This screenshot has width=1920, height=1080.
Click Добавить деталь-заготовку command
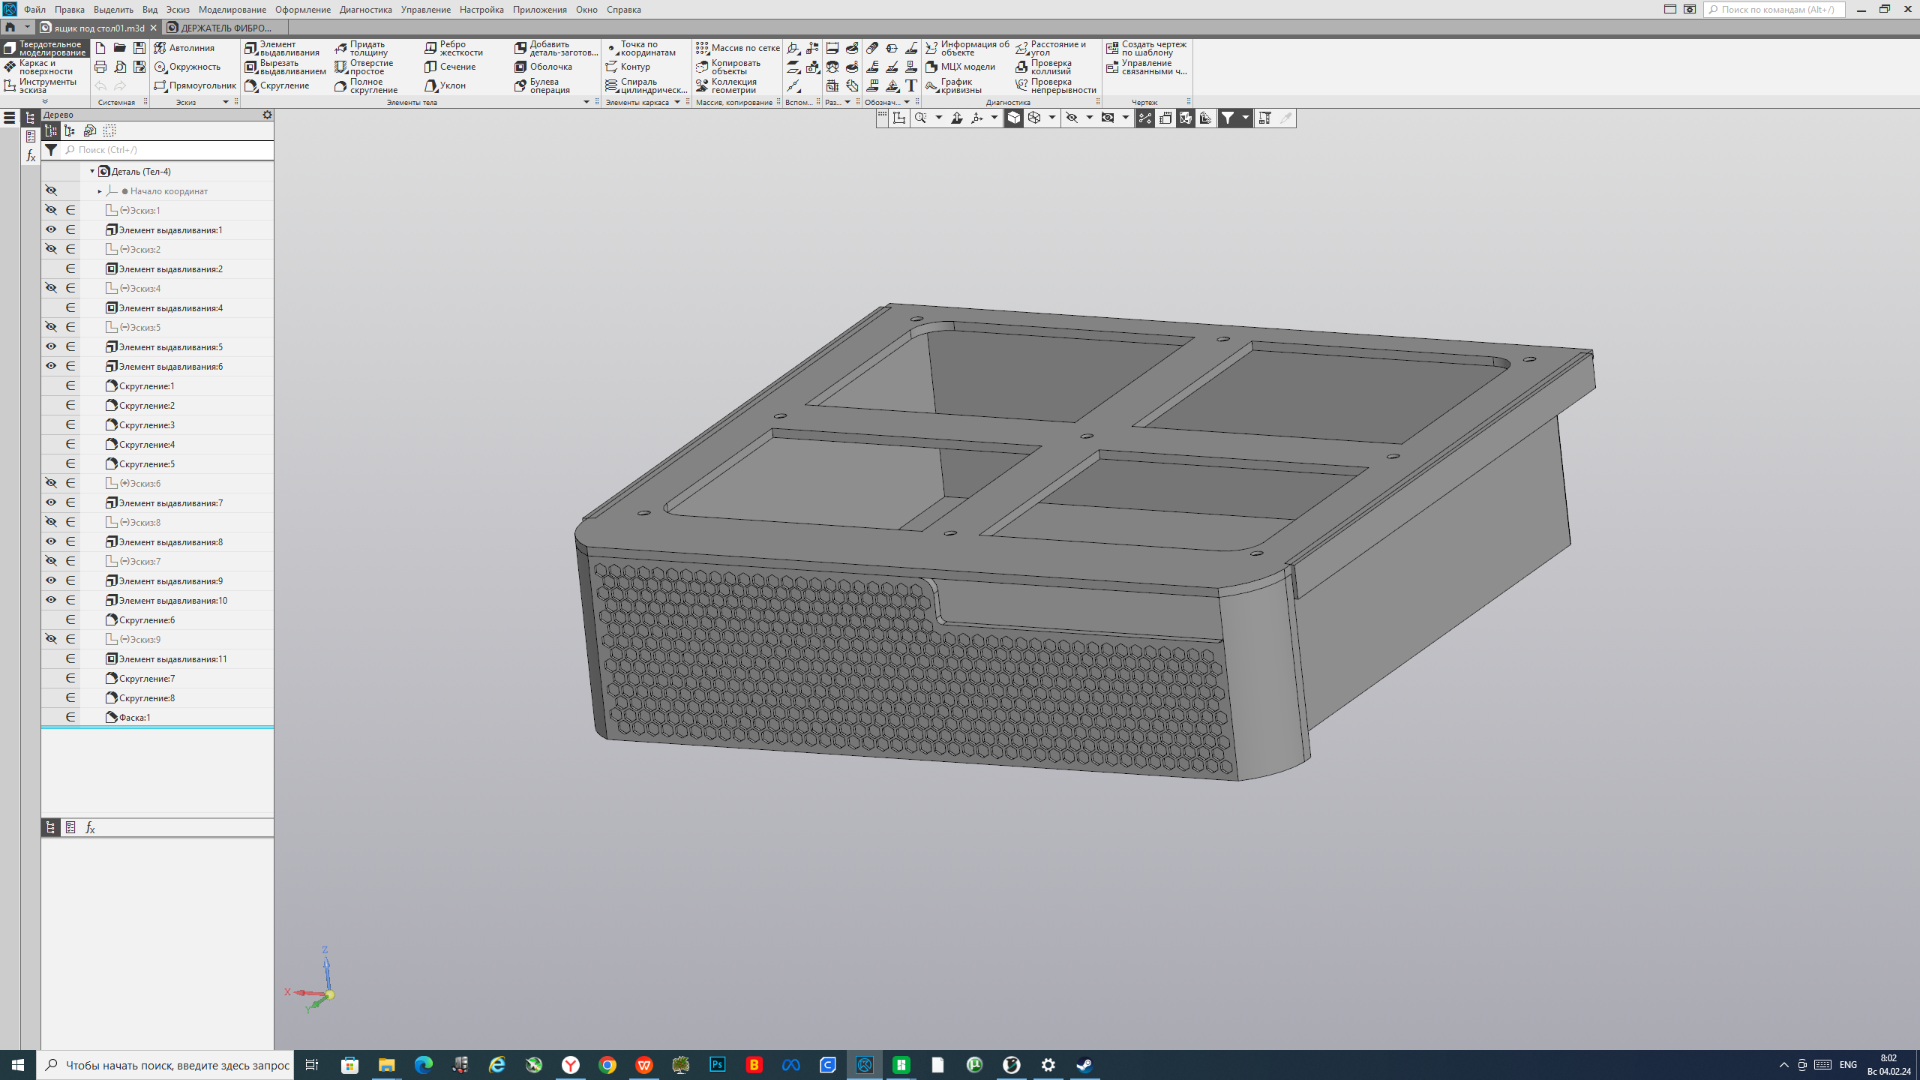(555, 48)
